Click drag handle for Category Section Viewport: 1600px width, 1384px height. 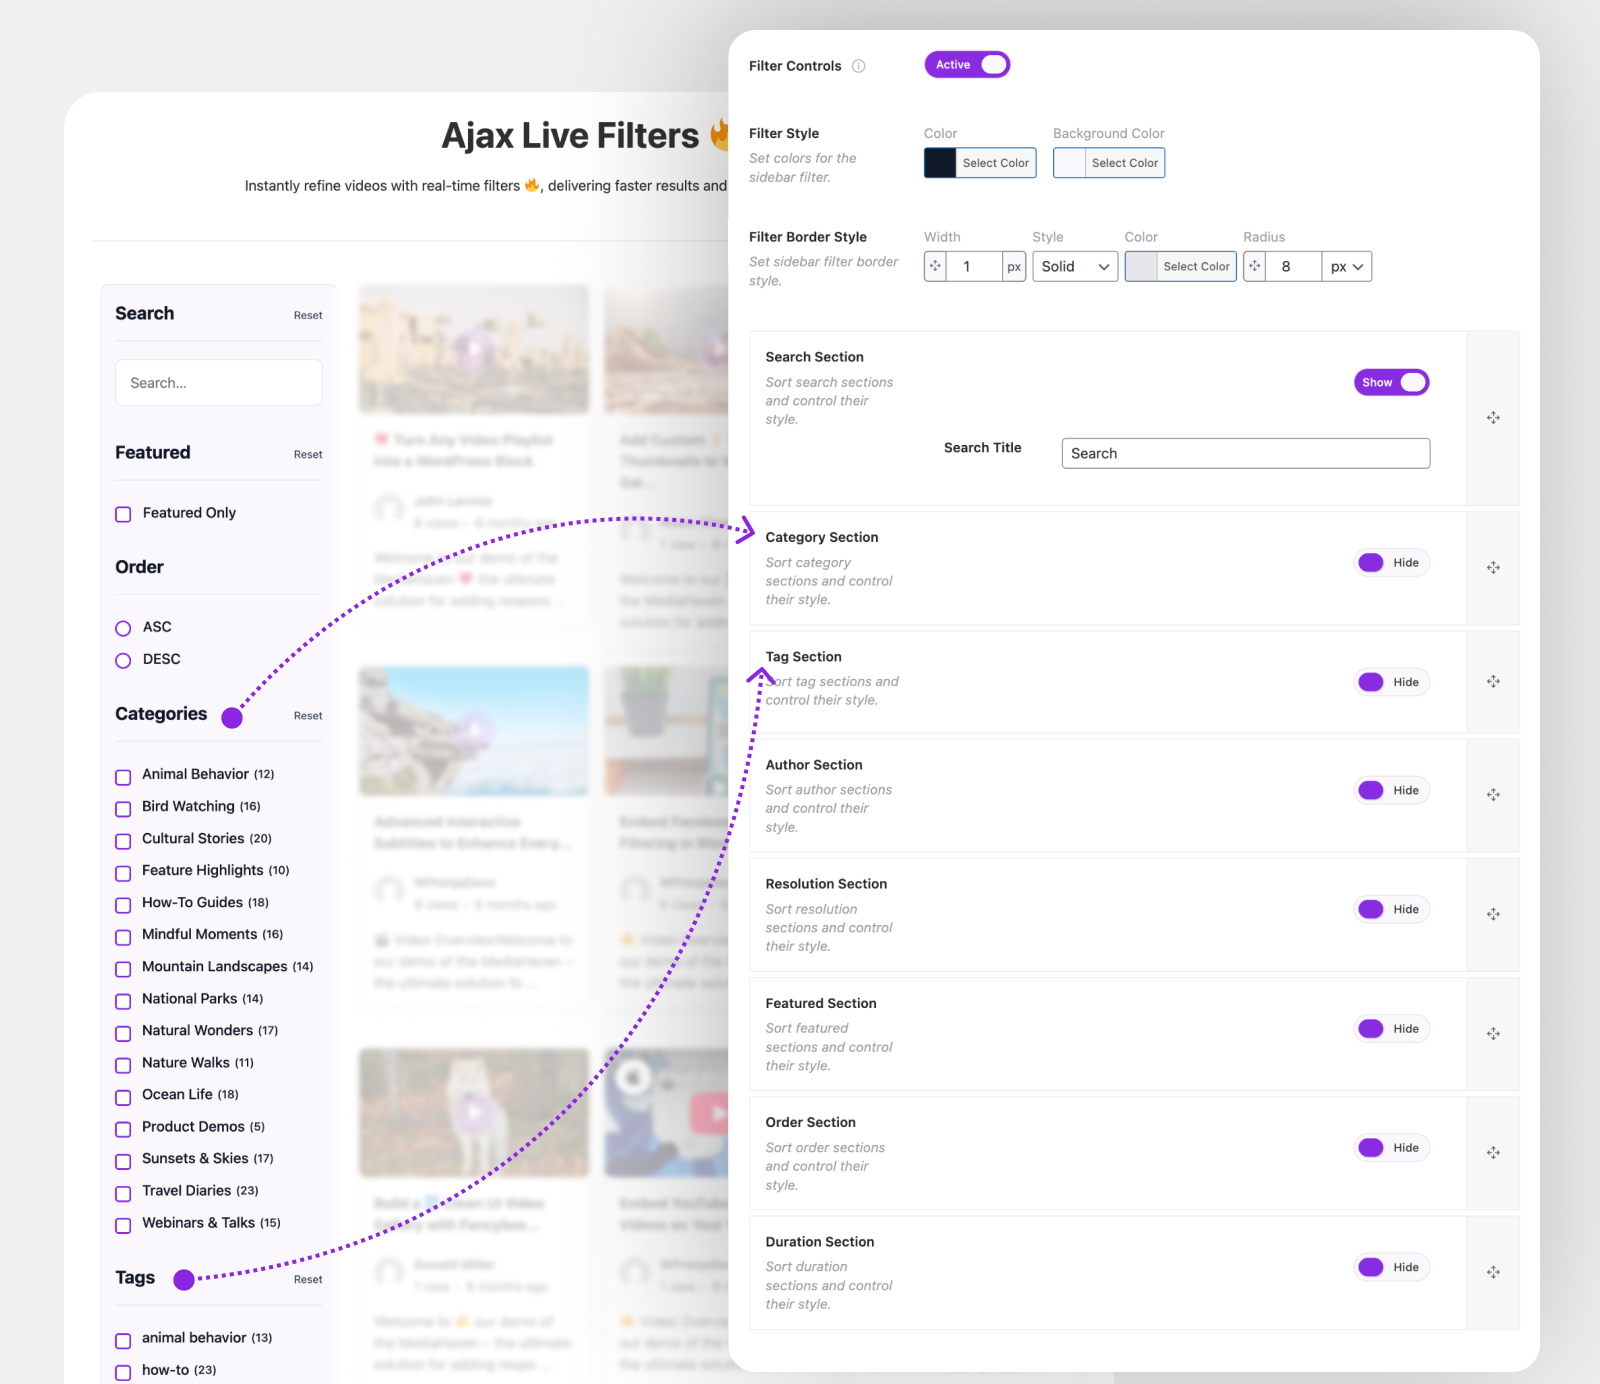[x=1493, y=568]
